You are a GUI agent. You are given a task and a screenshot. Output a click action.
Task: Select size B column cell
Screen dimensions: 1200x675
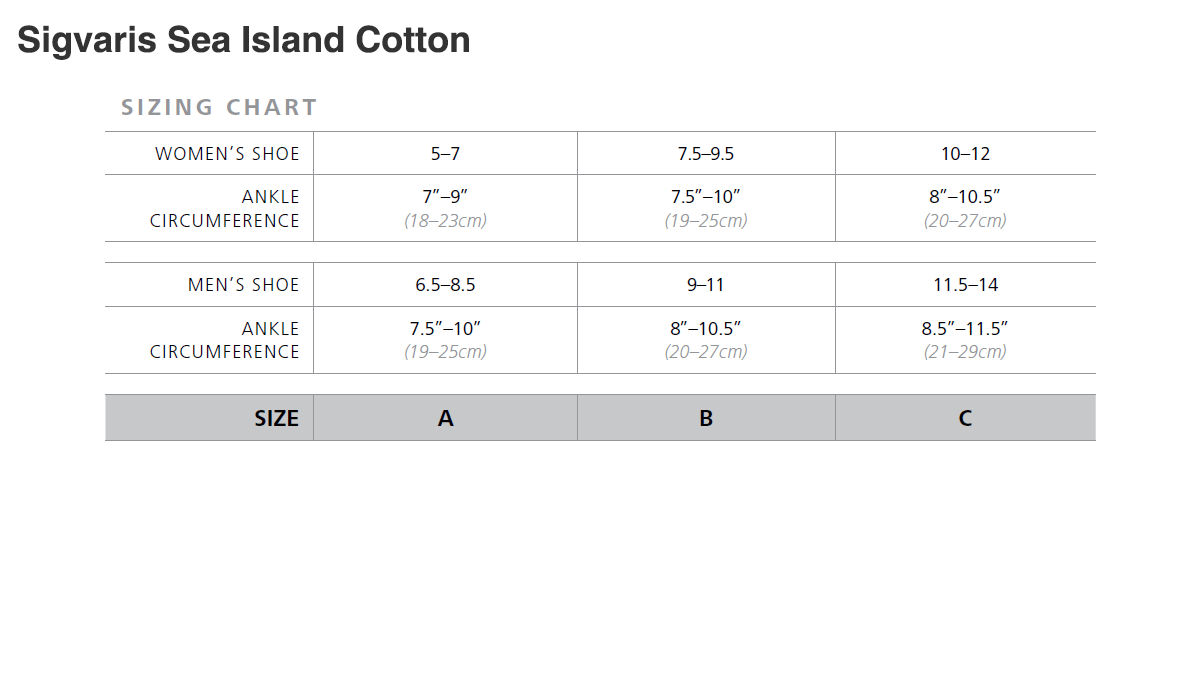pos(706,418)
